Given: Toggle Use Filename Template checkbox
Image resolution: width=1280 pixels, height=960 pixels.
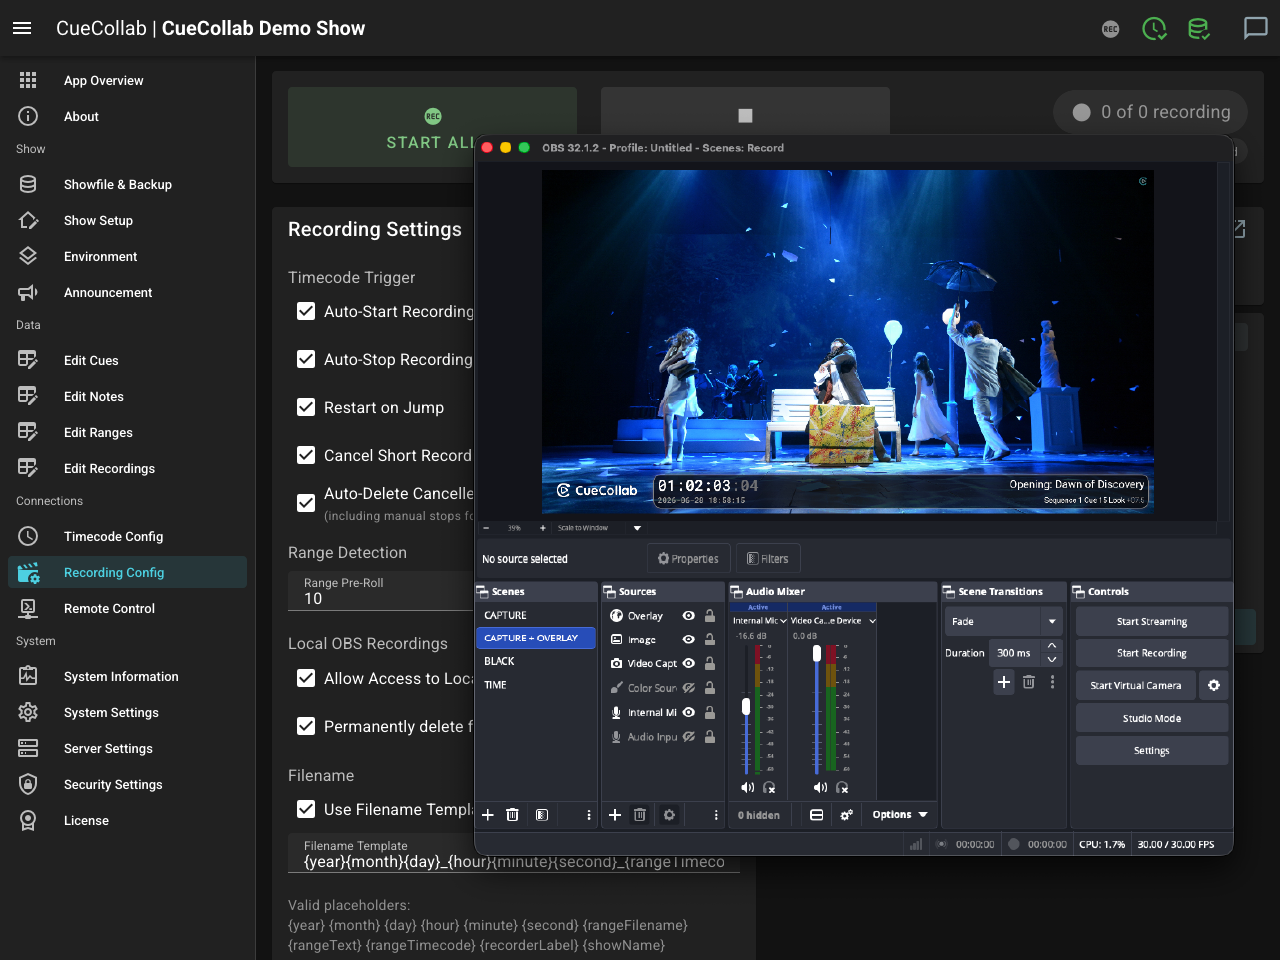Looking at the screenshot, I should coord(306,809).
